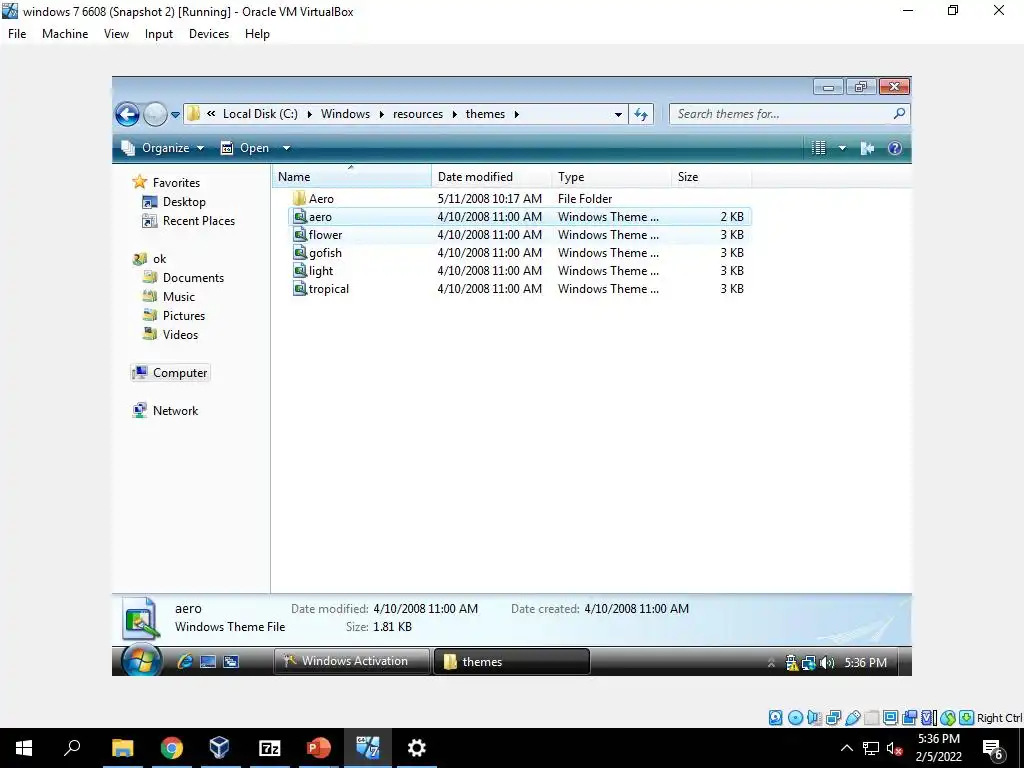Go to resources breadcrumb segment
The image size is (1024, 768).
pyautogui.click(x=418, y=114)
